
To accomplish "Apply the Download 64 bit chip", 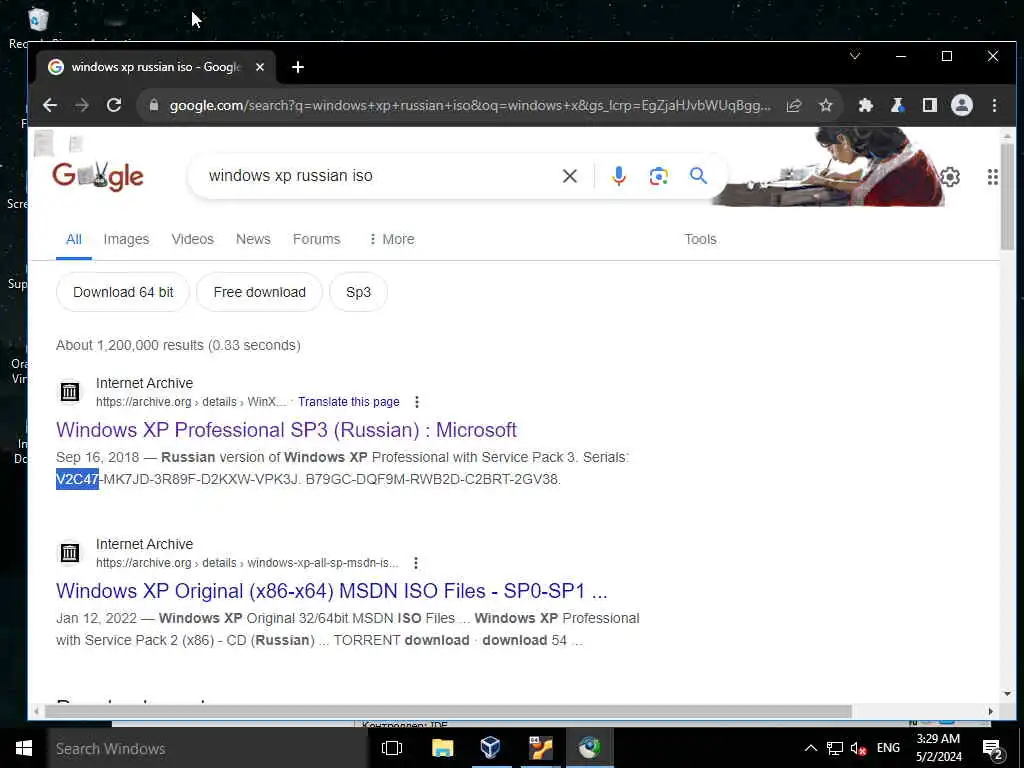I will click(x=123, y=292).
